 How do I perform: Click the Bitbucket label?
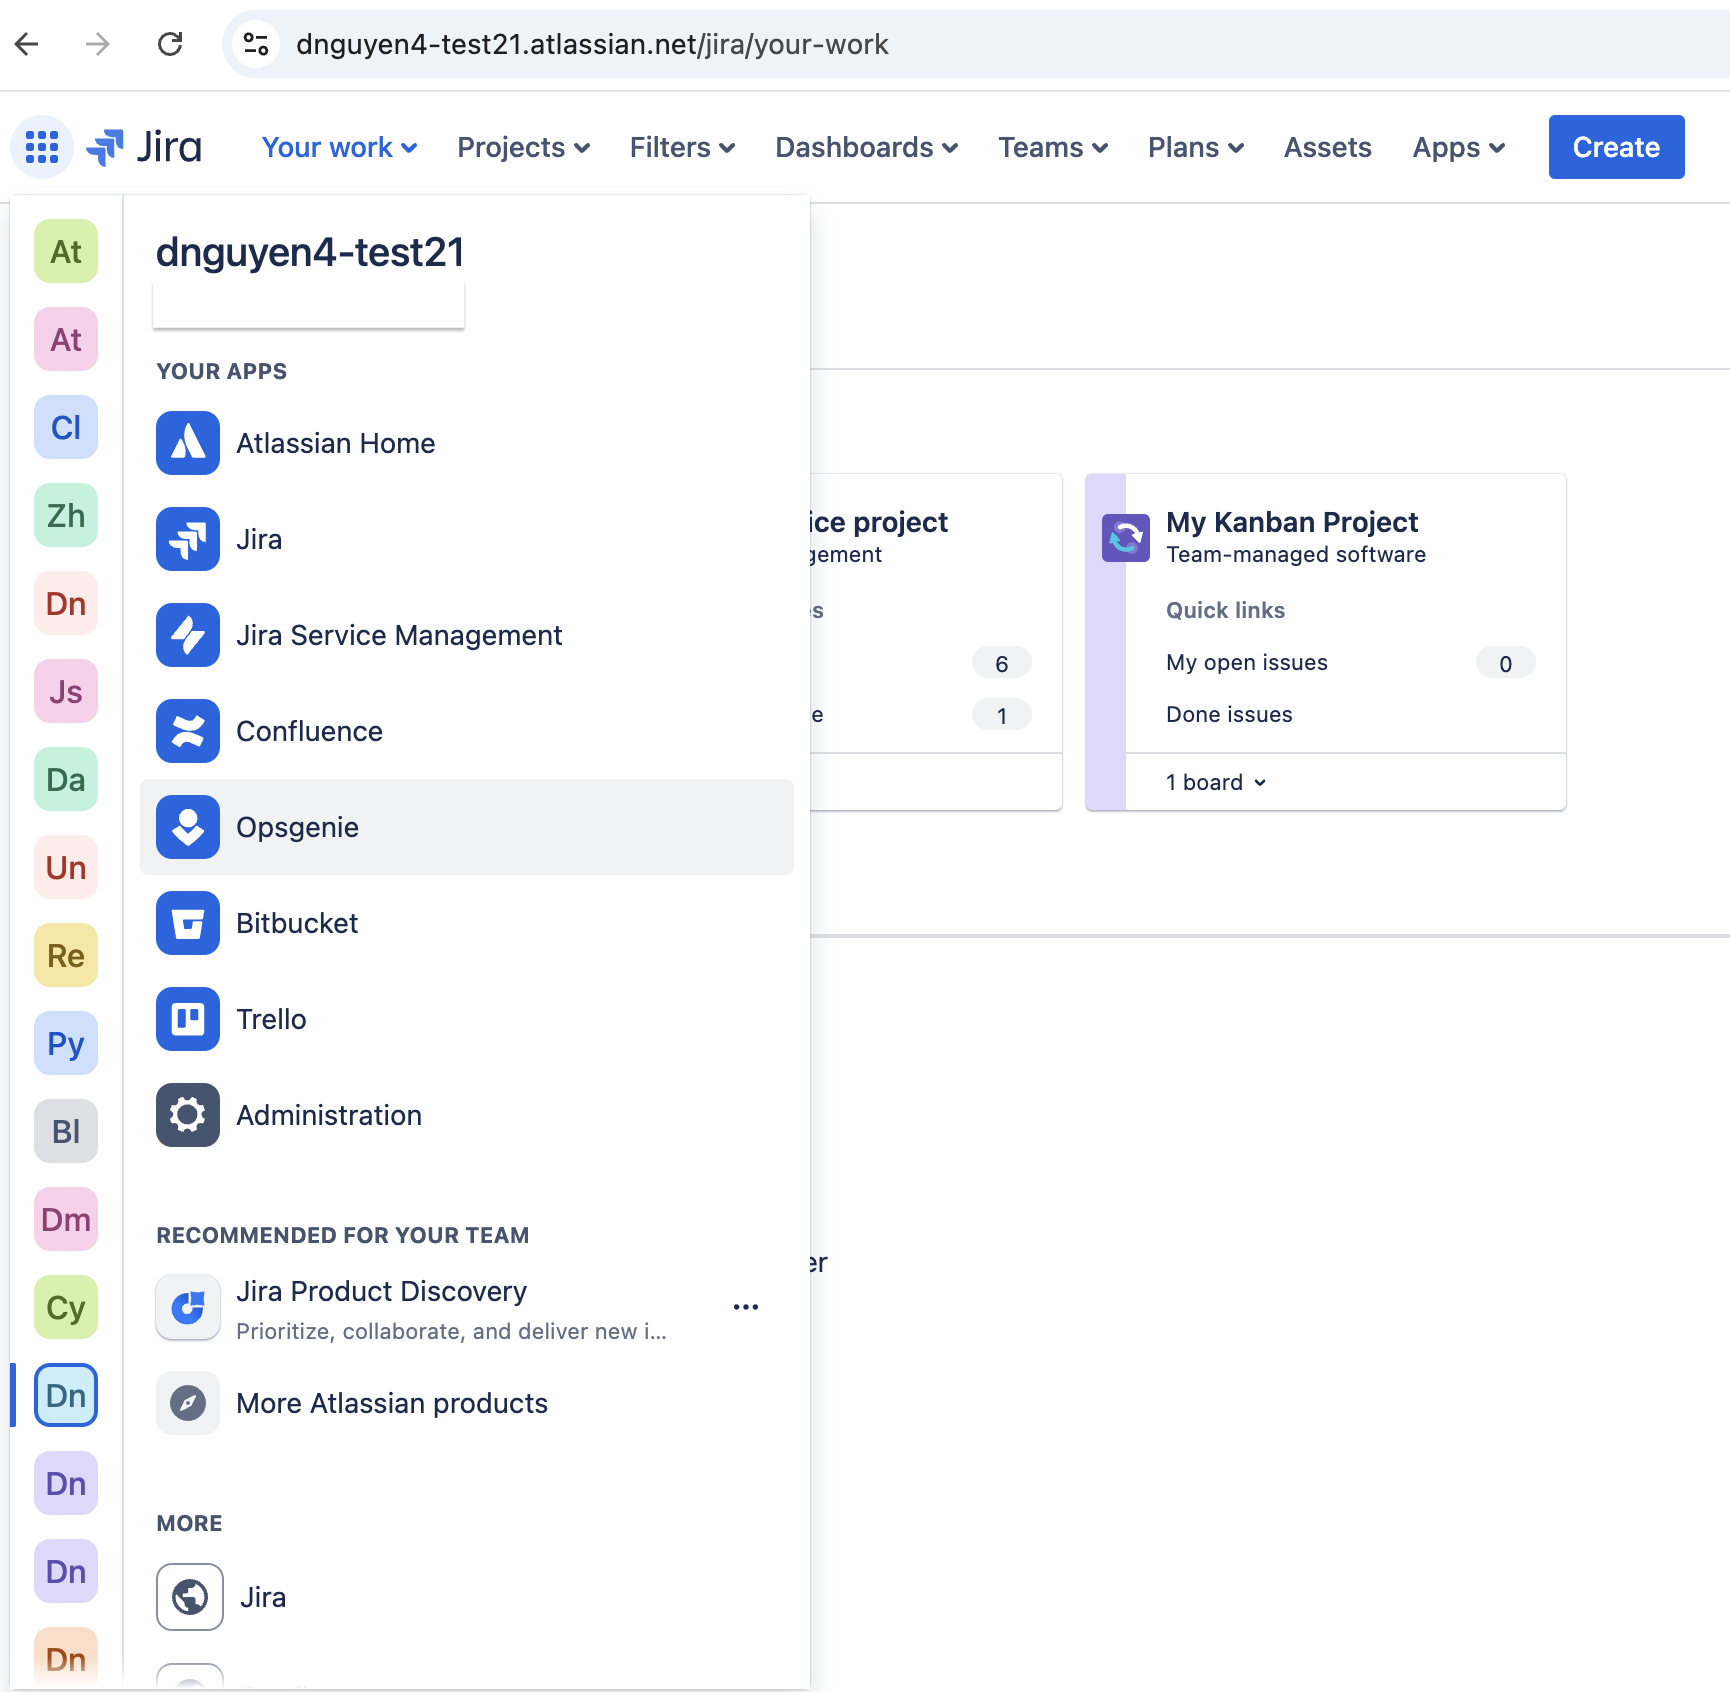(297, 923)
